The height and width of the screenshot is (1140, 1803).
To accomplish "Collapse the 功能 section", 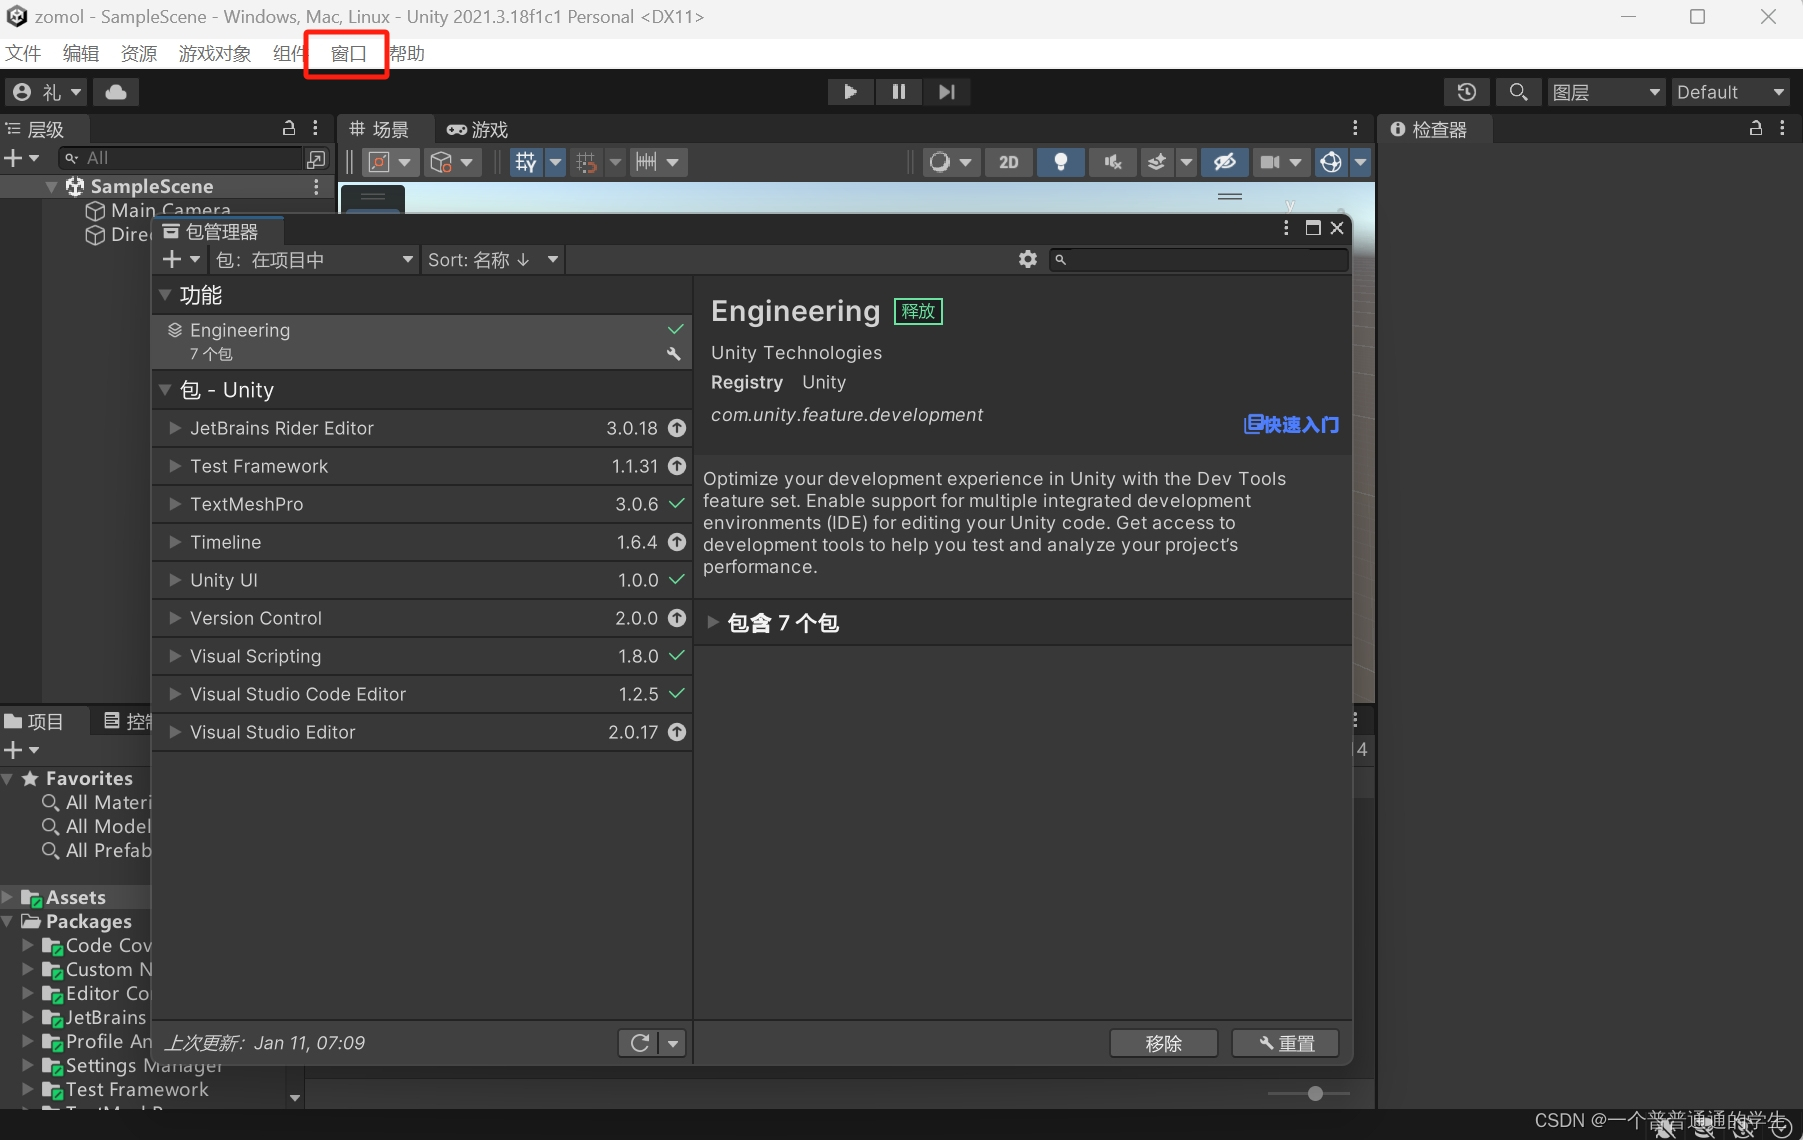I will pos(165,295).
